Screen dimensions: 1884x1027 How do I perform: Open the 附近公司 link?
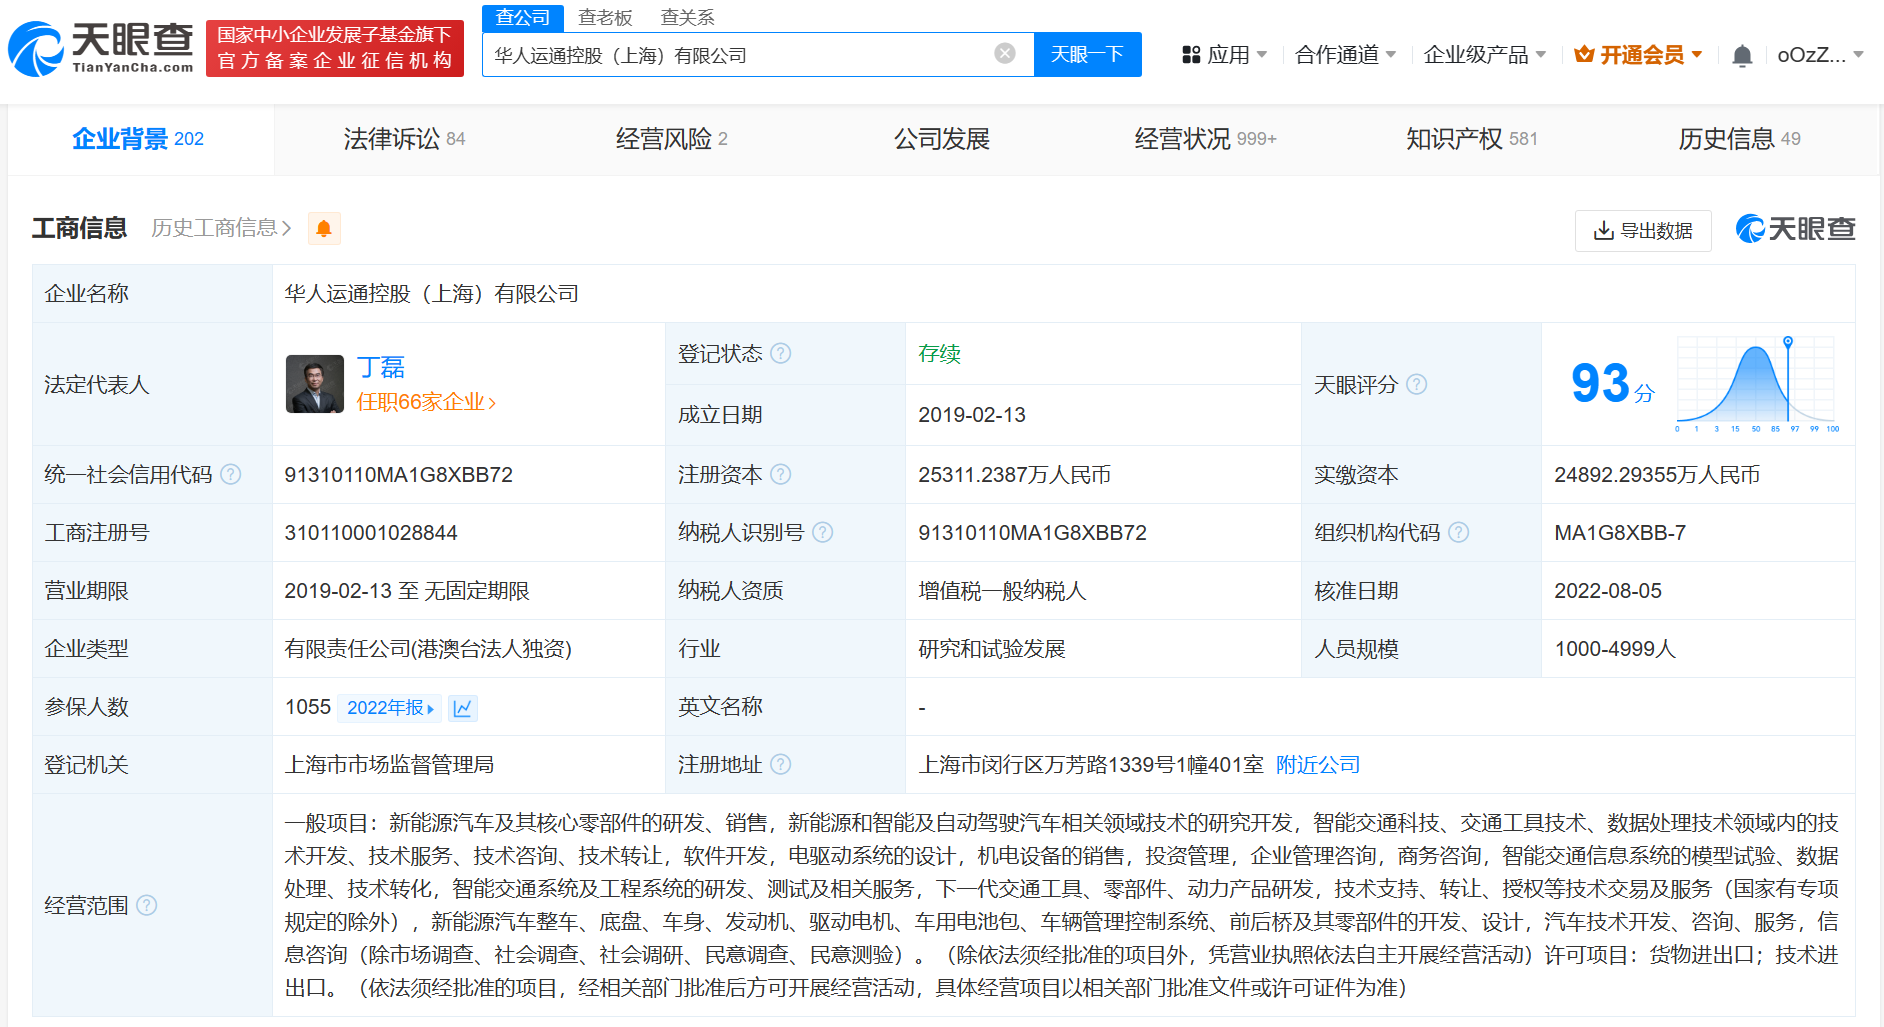1317,765
